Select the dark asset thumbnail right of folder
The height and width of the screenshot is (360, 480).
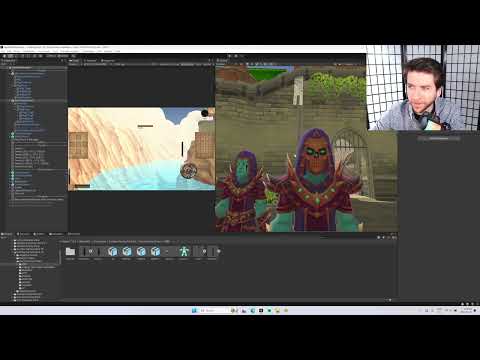click(x=84, y=251)
